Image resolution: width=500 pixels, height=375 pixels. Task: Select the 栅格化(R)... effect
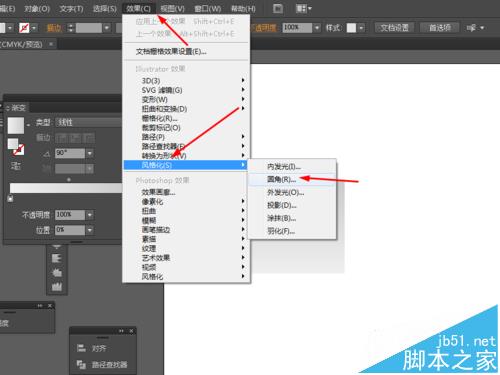click(186, 118)
